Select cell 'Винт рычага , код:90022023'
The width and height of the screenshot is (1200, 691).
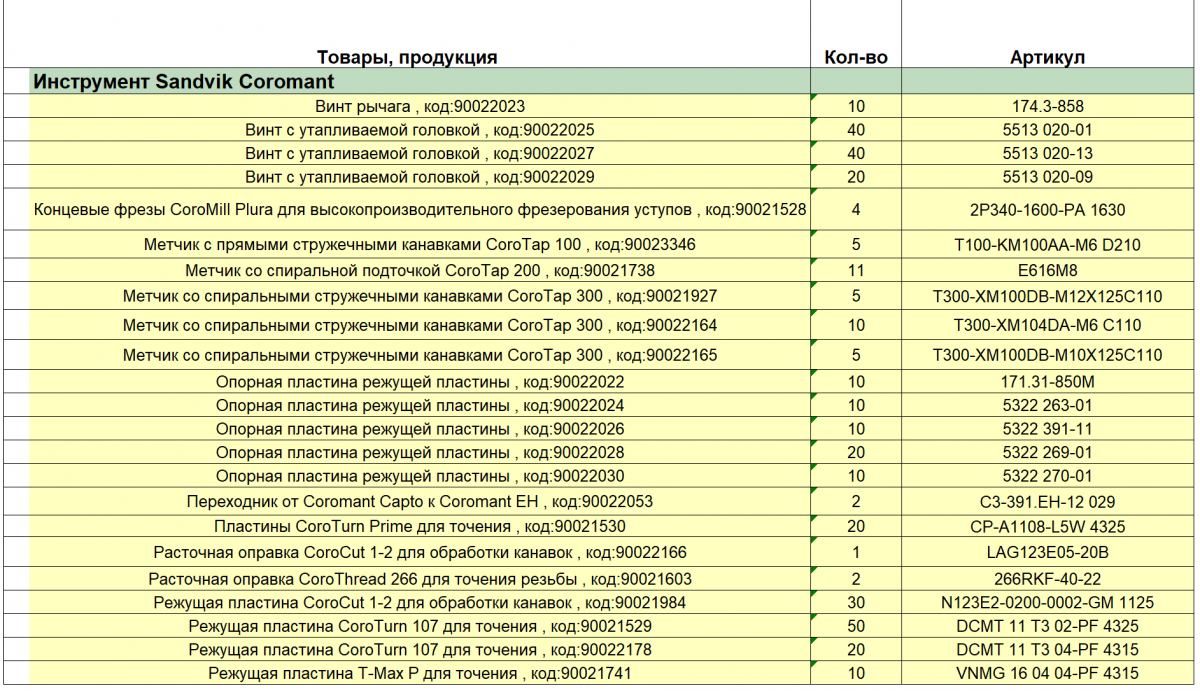click(x=419, y=106)
